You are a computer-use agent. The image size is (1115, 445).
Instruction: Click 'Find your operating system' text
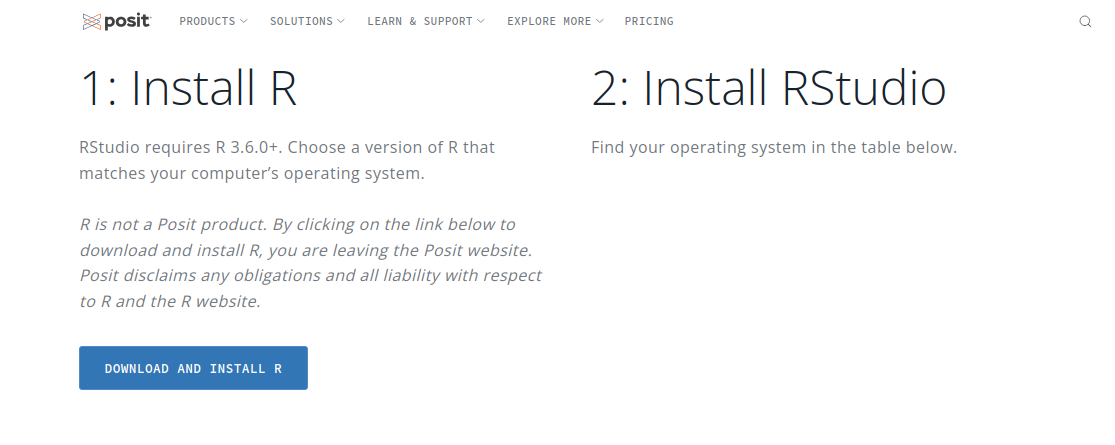click(x=774, y=148)
